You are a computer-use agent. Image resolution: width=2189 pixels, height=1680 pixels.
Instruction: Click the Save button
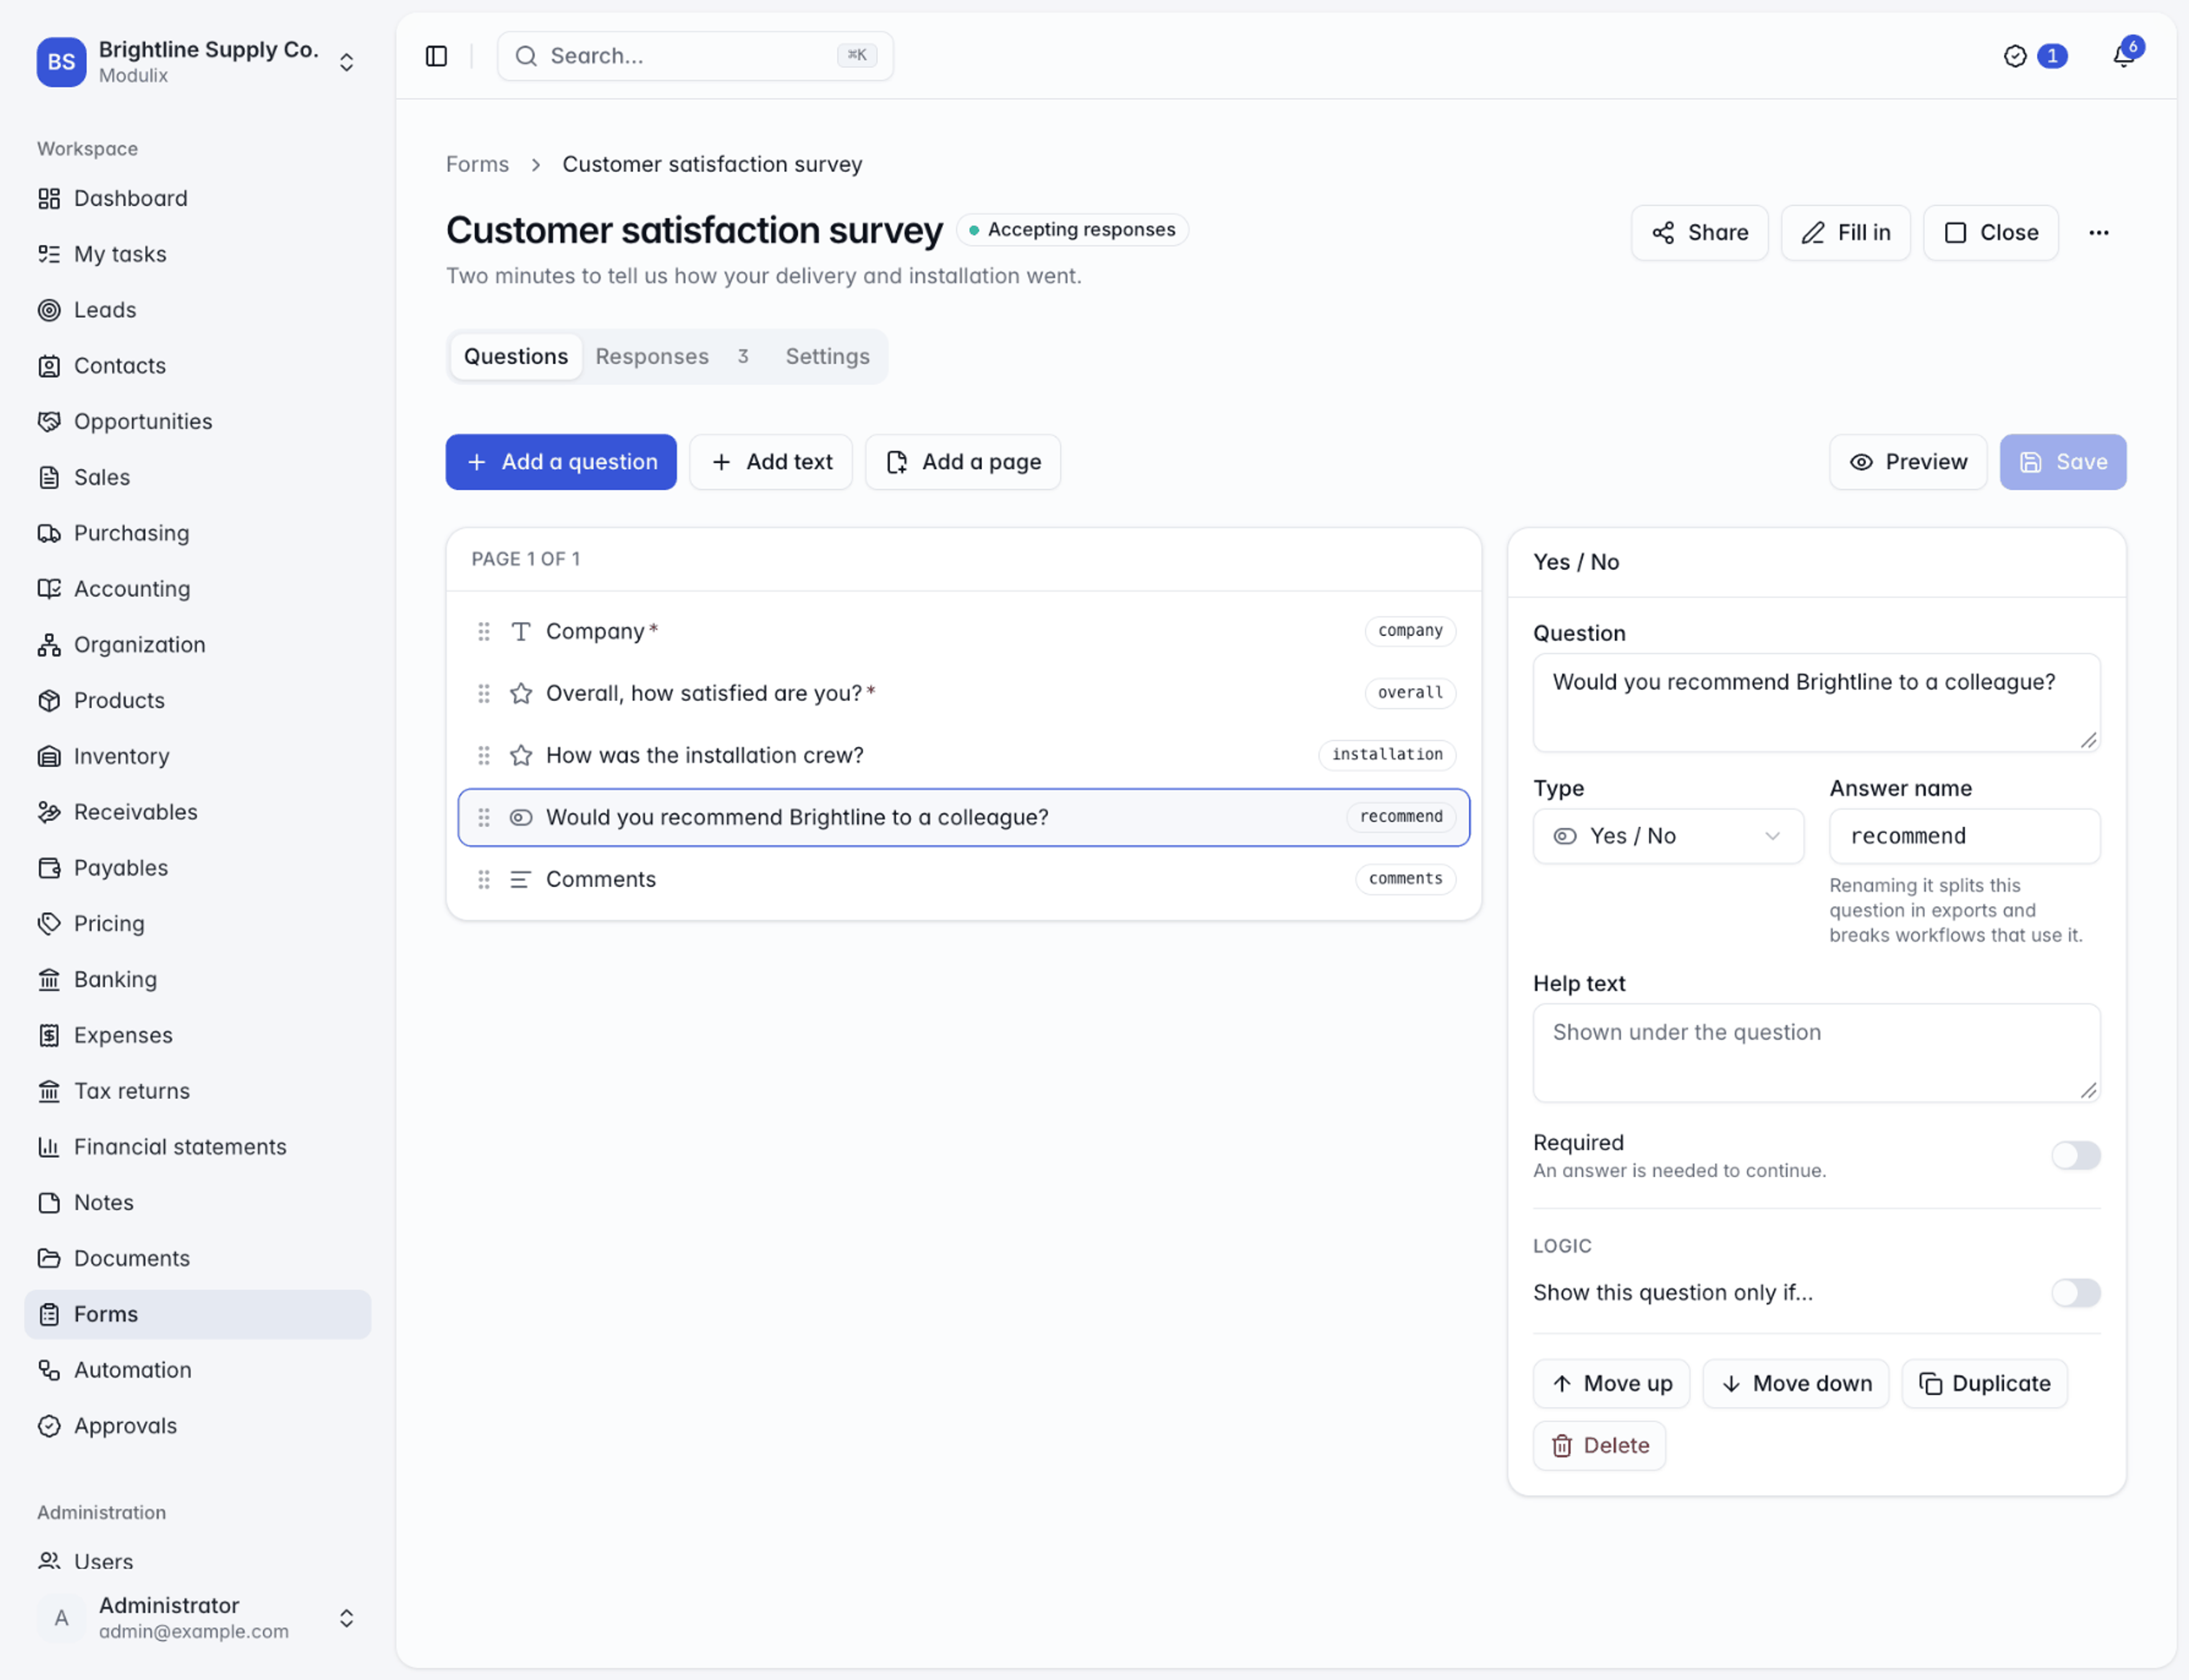click(x=2063, y=462)
